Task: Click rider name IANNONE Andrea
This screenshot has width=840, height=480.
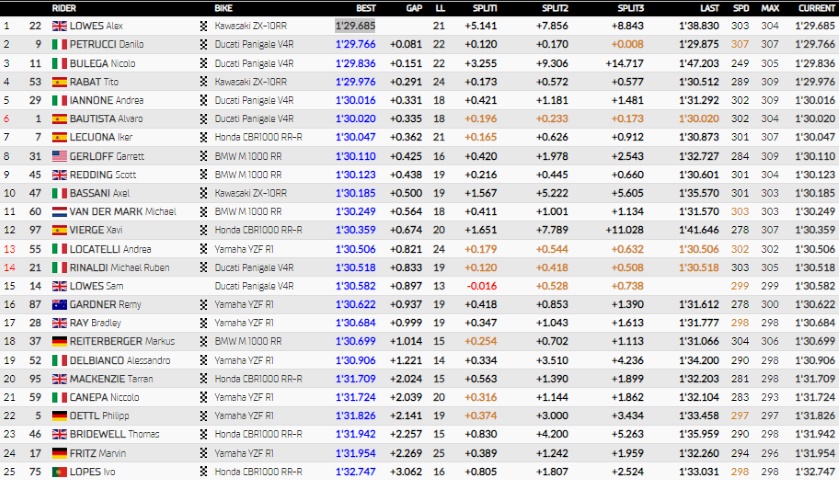Action: [107, 100]
